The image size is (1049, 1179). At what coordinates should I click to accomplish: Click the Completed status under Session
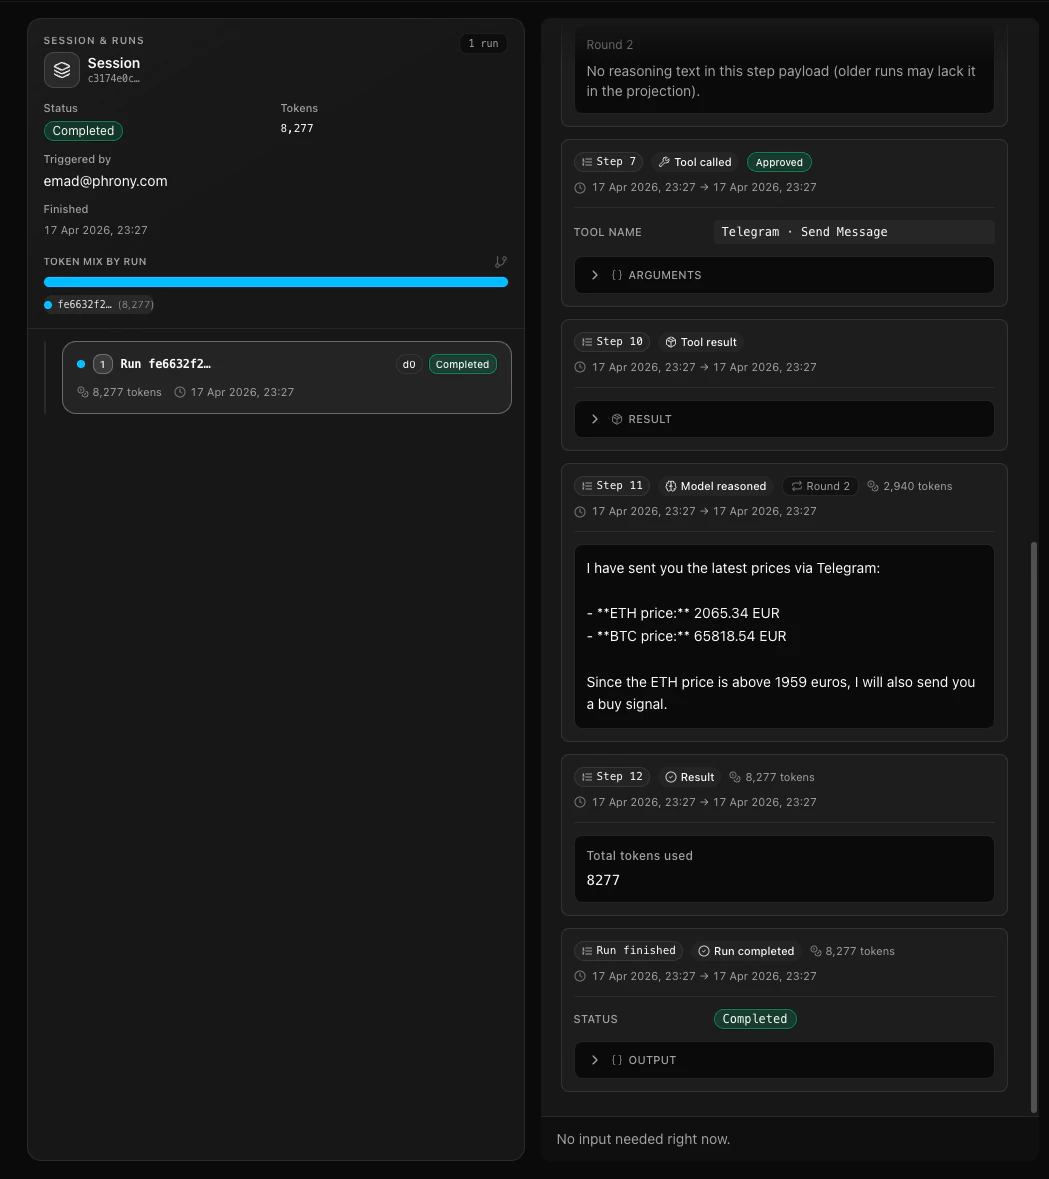(83, 131)
